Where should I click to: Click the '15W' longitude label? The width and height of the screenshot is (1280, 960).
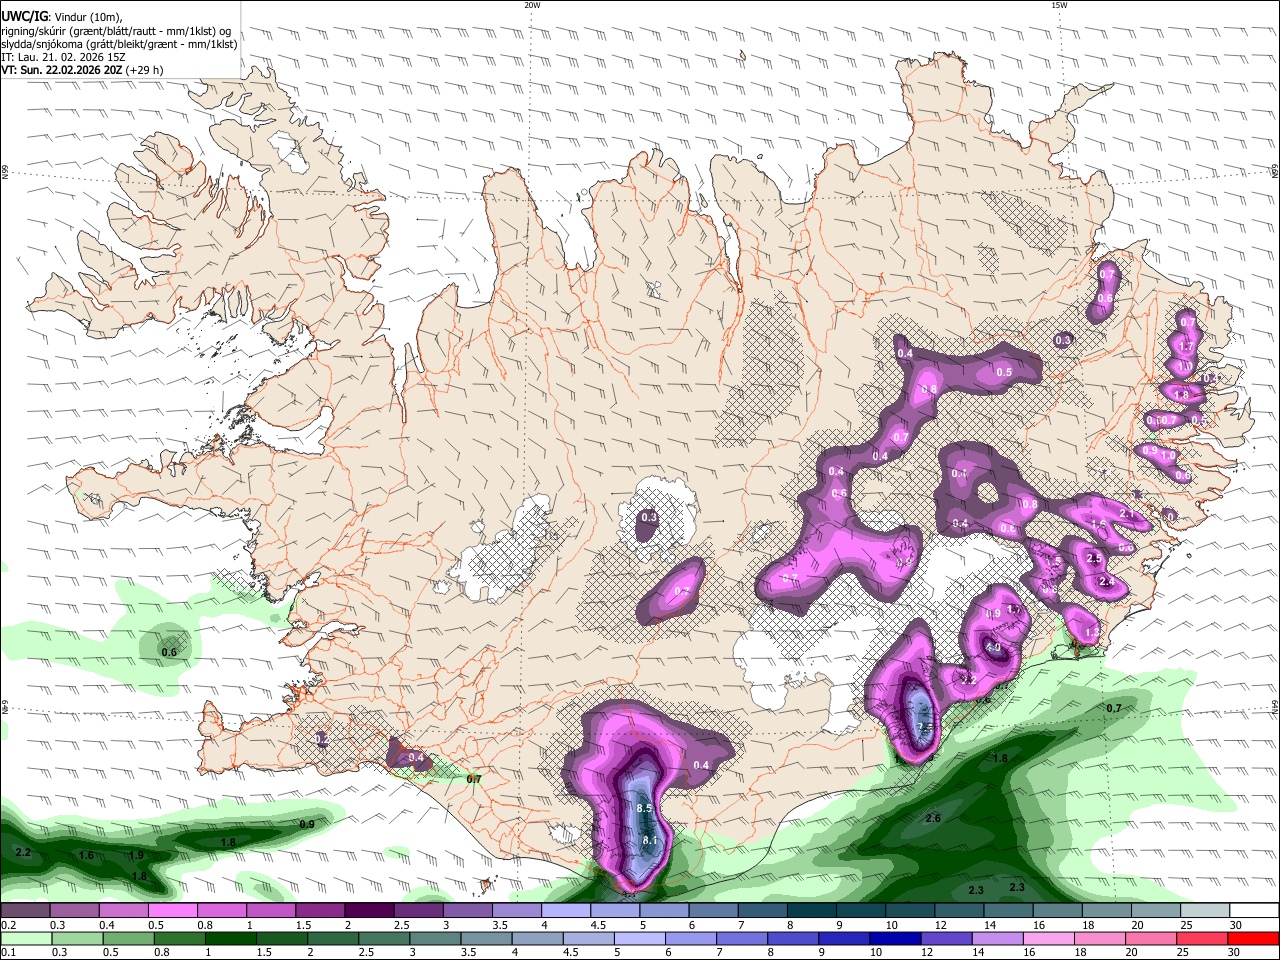(x=1059, y=5)
